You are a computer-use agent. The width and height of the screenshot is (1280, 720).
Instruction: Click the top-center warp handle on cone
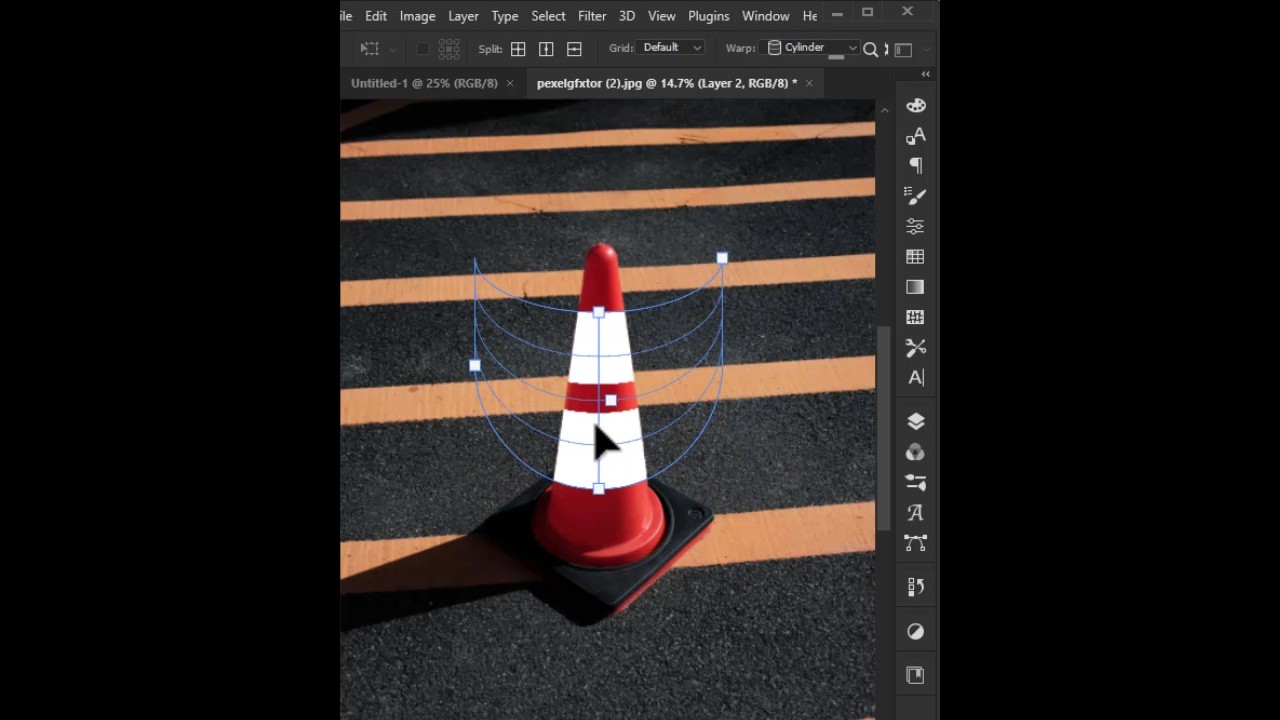point(598,313)
